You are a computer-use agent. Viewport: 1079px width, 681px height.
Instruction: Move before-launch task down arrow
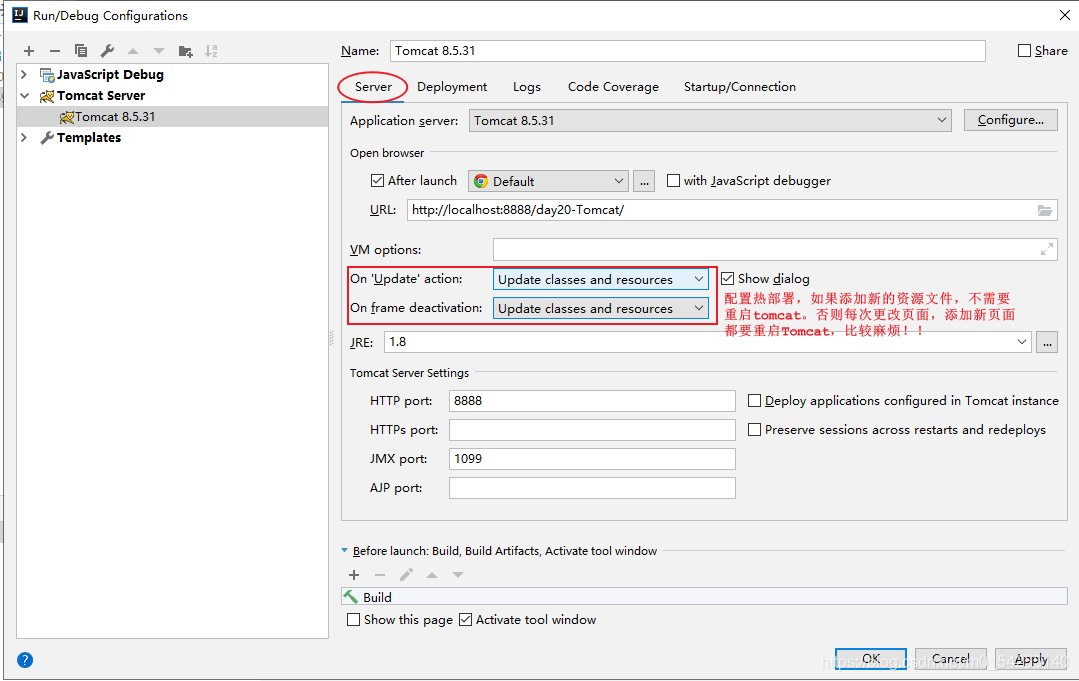(x=458, y=575)
